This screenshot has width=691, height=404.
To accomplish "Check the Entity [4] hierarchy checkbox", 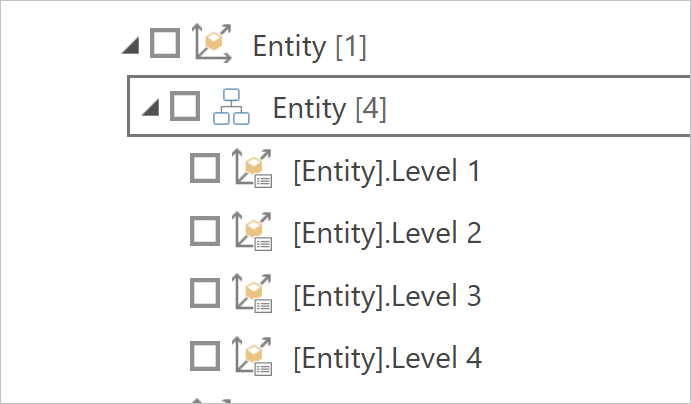I will (185, 106).
